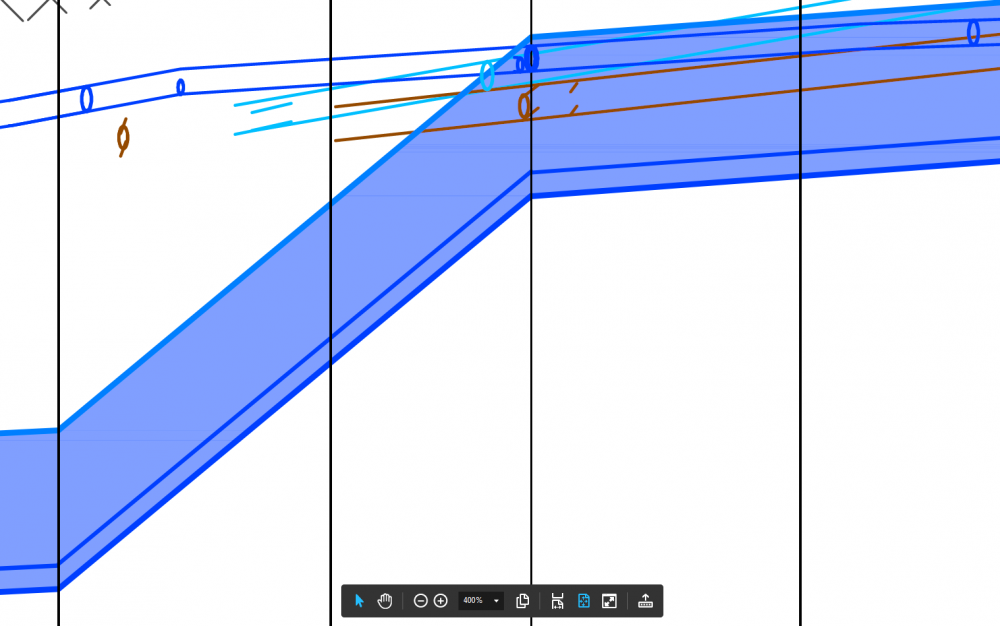Select the arrow selection tool

(x=359, y=601)
